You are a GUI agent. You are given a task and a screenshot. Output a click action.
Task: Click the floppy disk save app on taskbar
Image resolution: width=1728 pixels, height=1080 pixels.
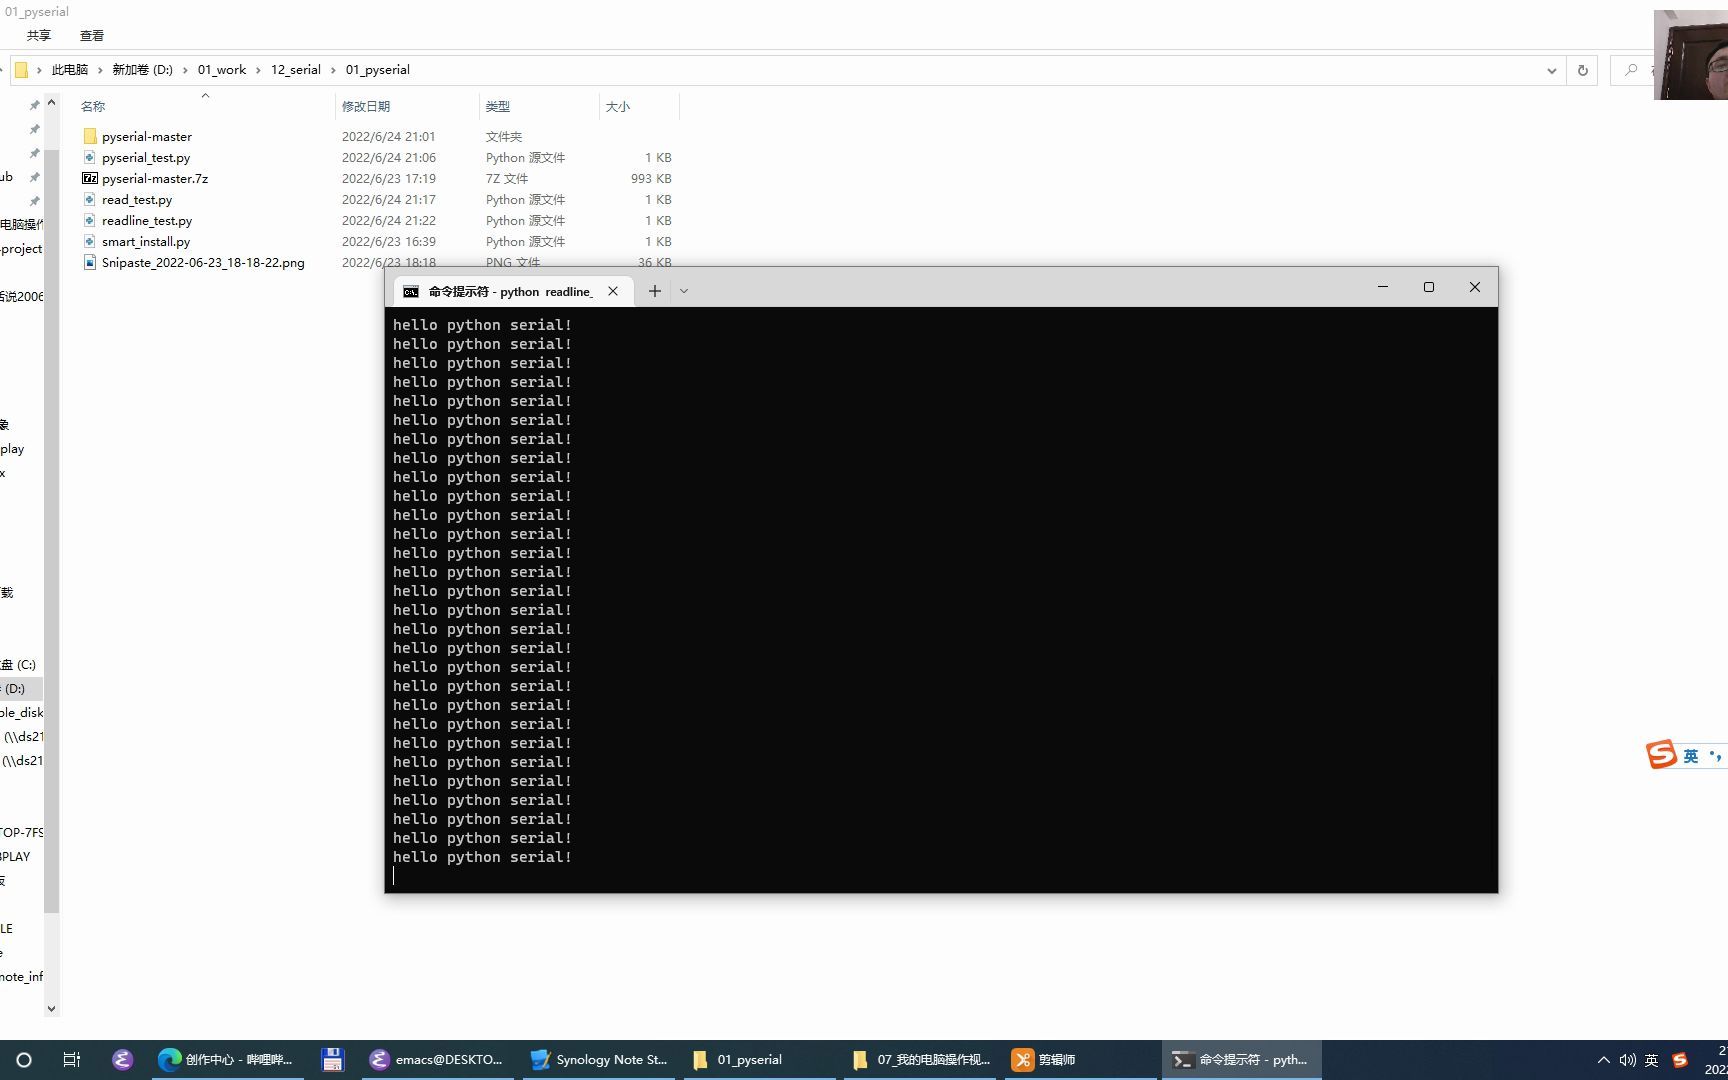(x=333, y=1060)
